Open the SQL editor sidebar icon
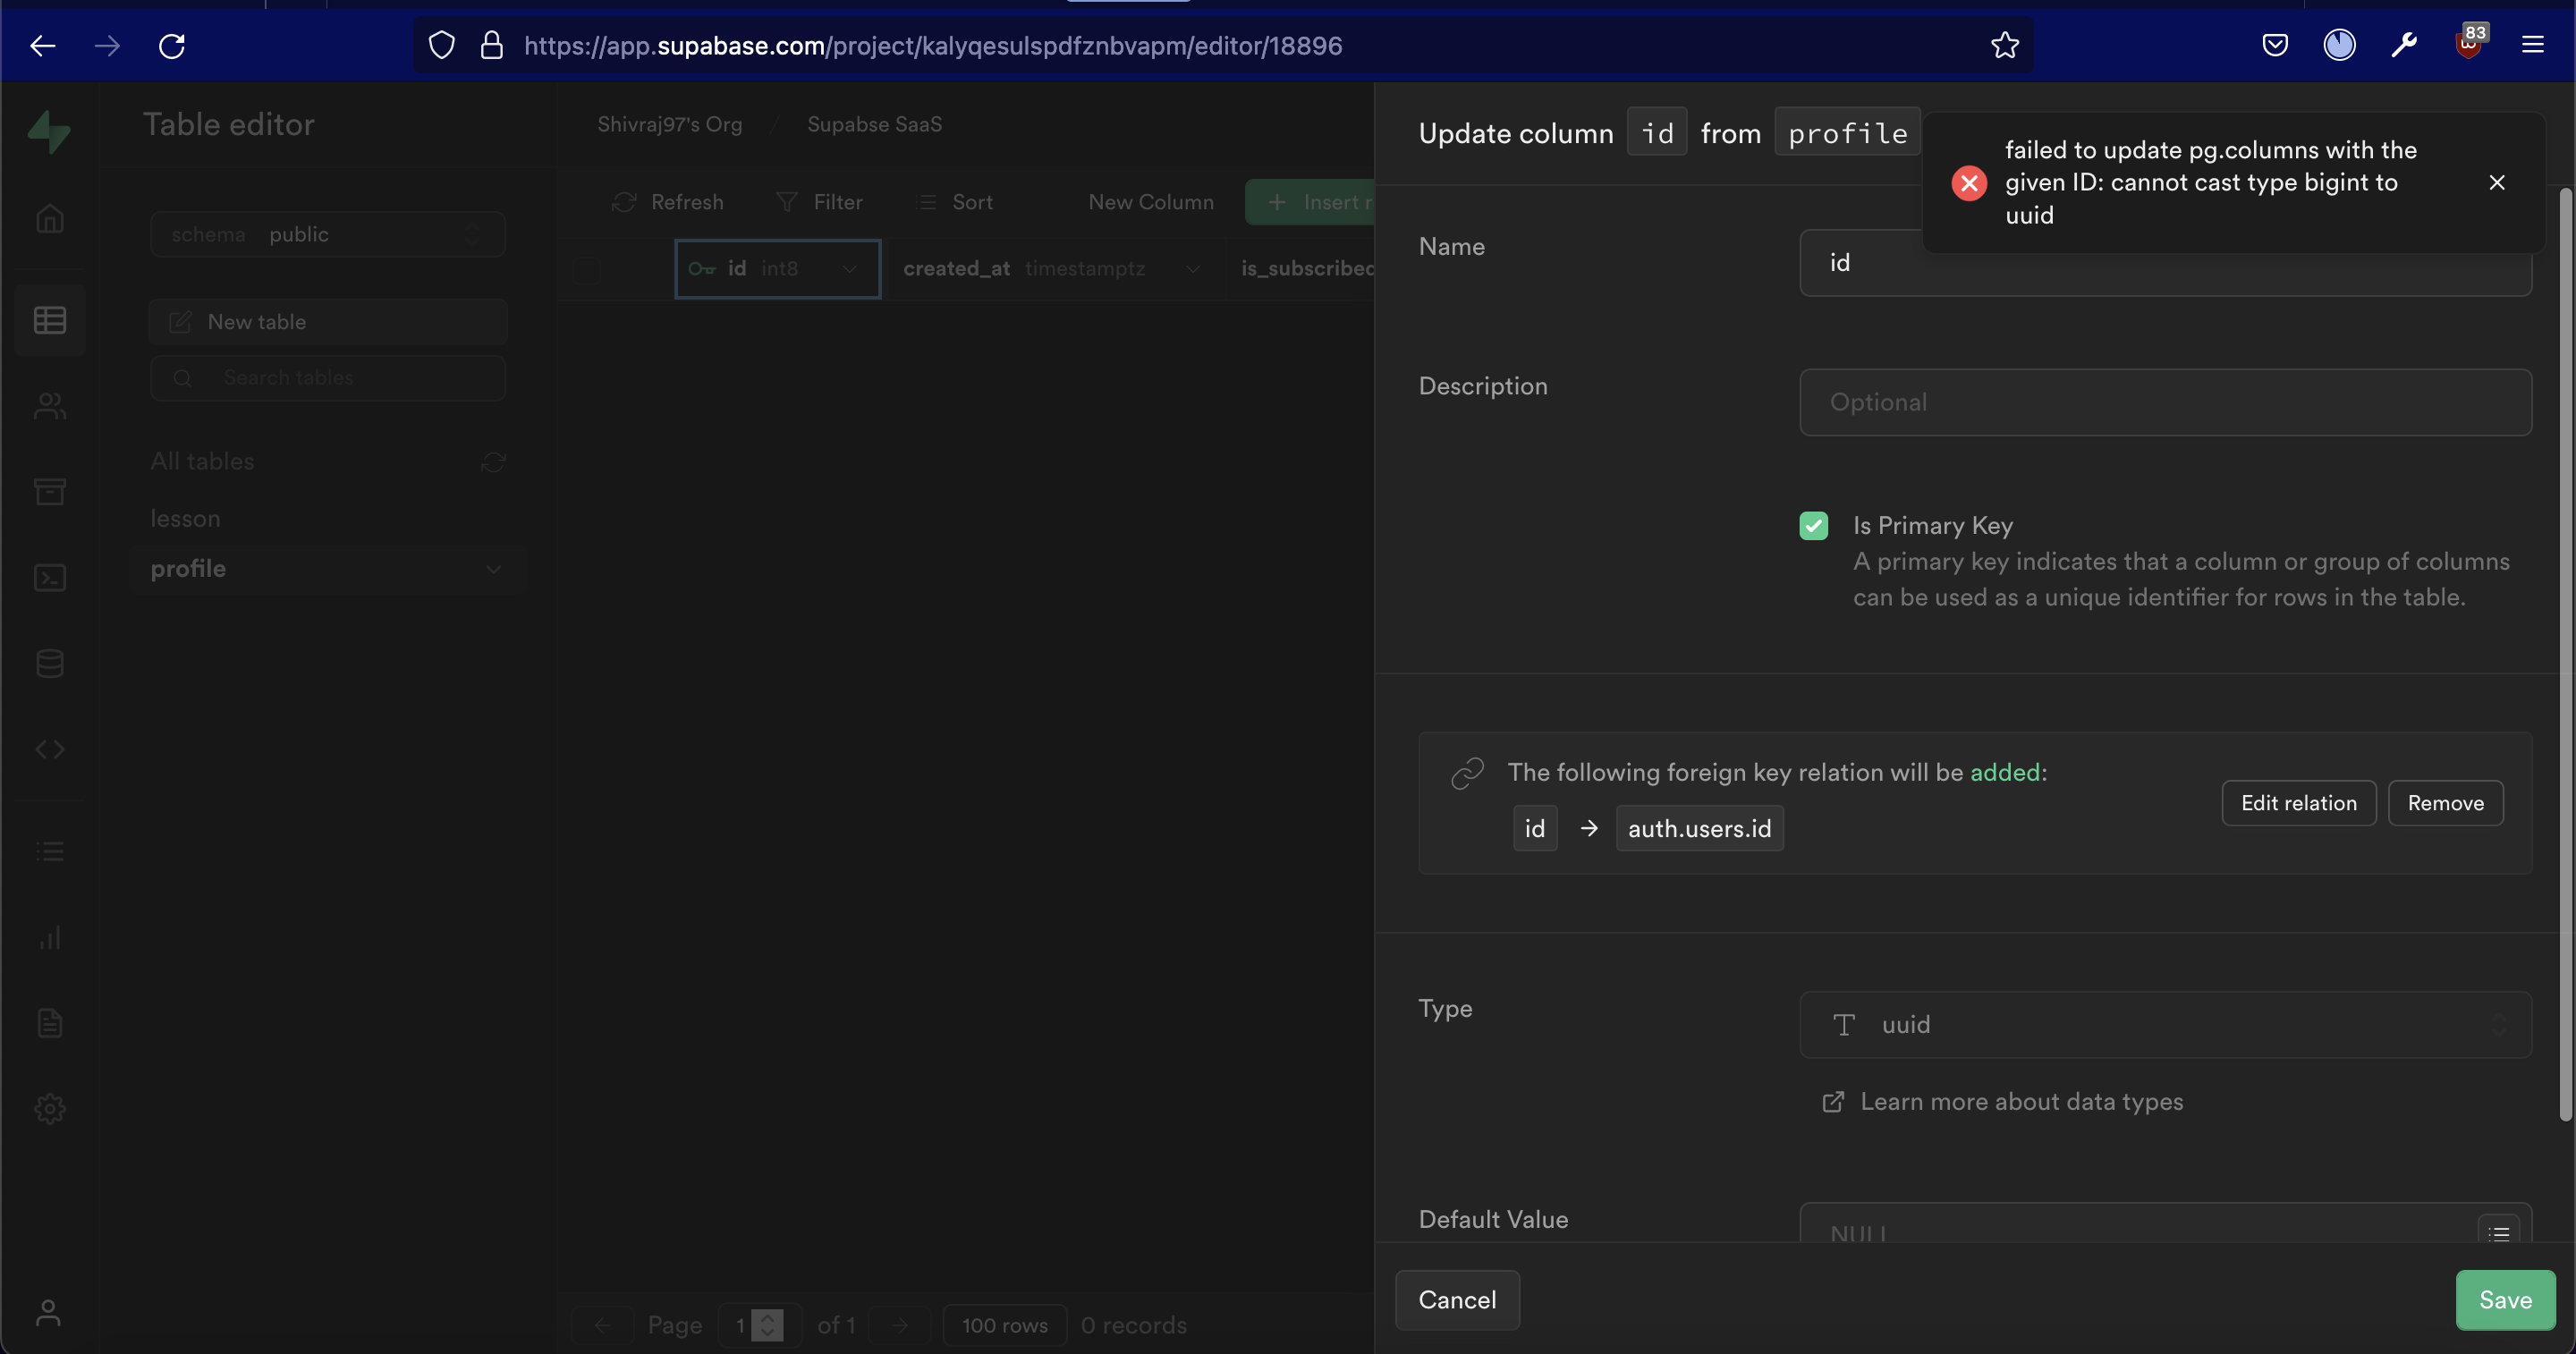The width and height of the screenshot is (2576, 1354). 50,578
